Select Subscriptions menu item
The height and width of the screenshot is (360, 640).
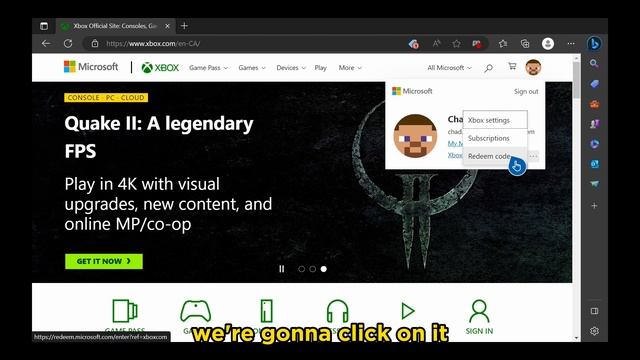coord(495,138)
